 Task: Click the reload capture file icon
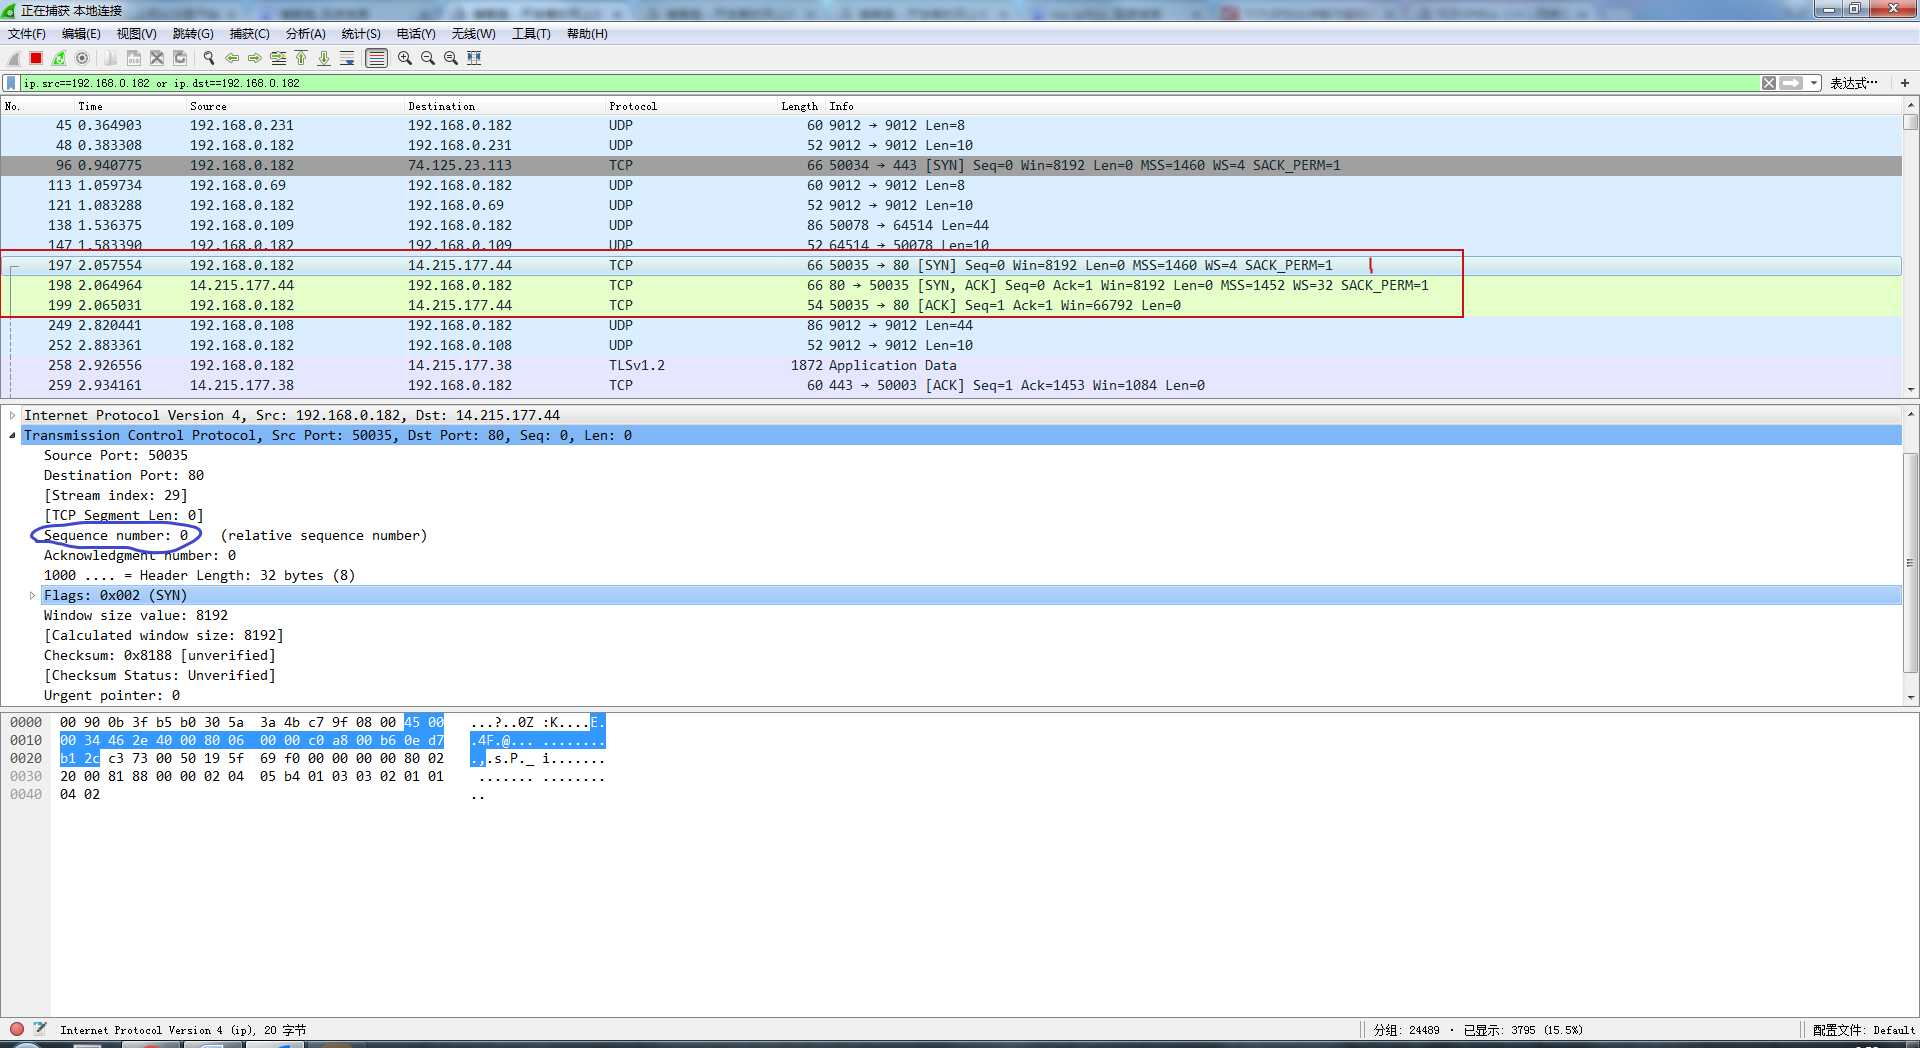180,58
